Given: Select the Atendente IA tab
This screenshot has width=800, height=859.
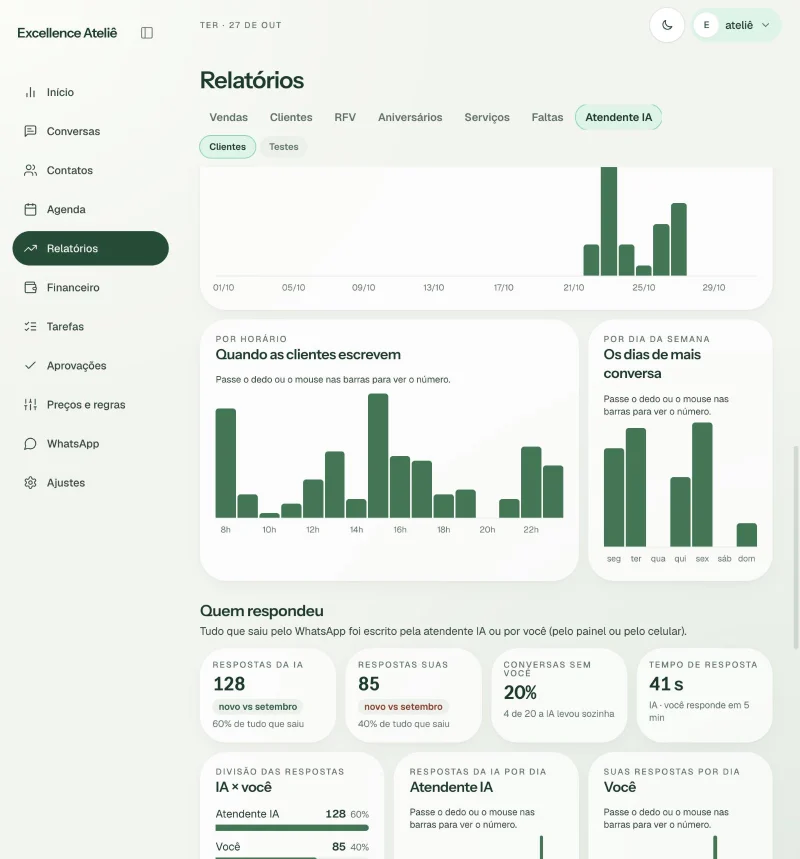Looking at the screenshot, I should [619, 117].
